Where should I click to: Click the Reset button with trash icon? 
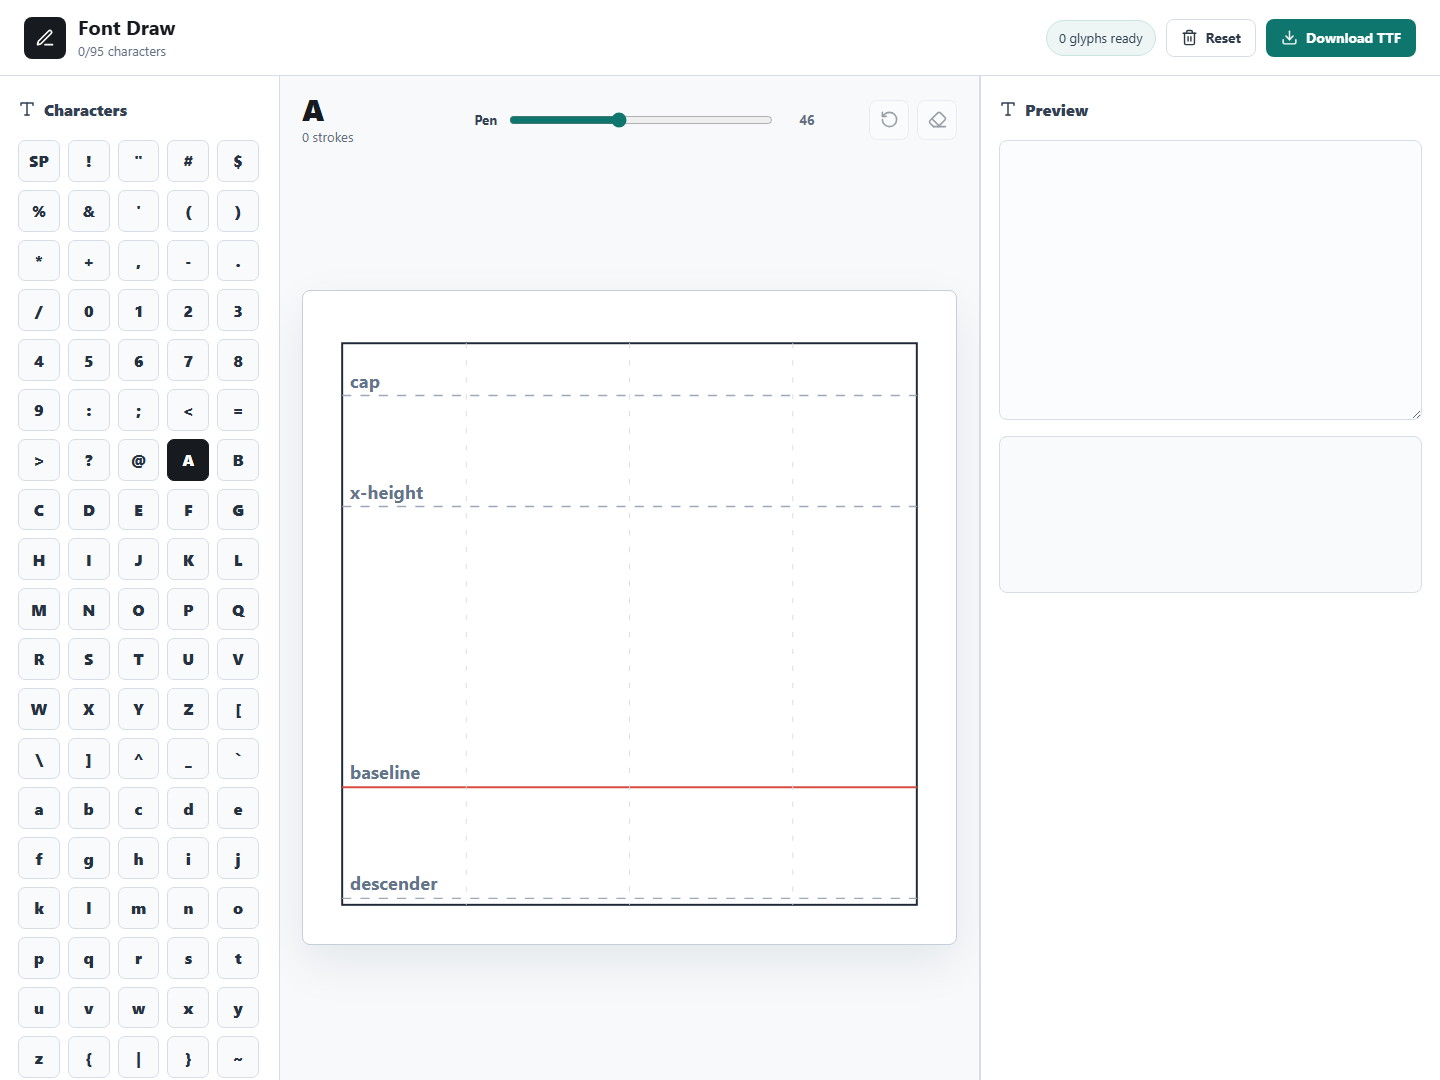(1211, 38)
